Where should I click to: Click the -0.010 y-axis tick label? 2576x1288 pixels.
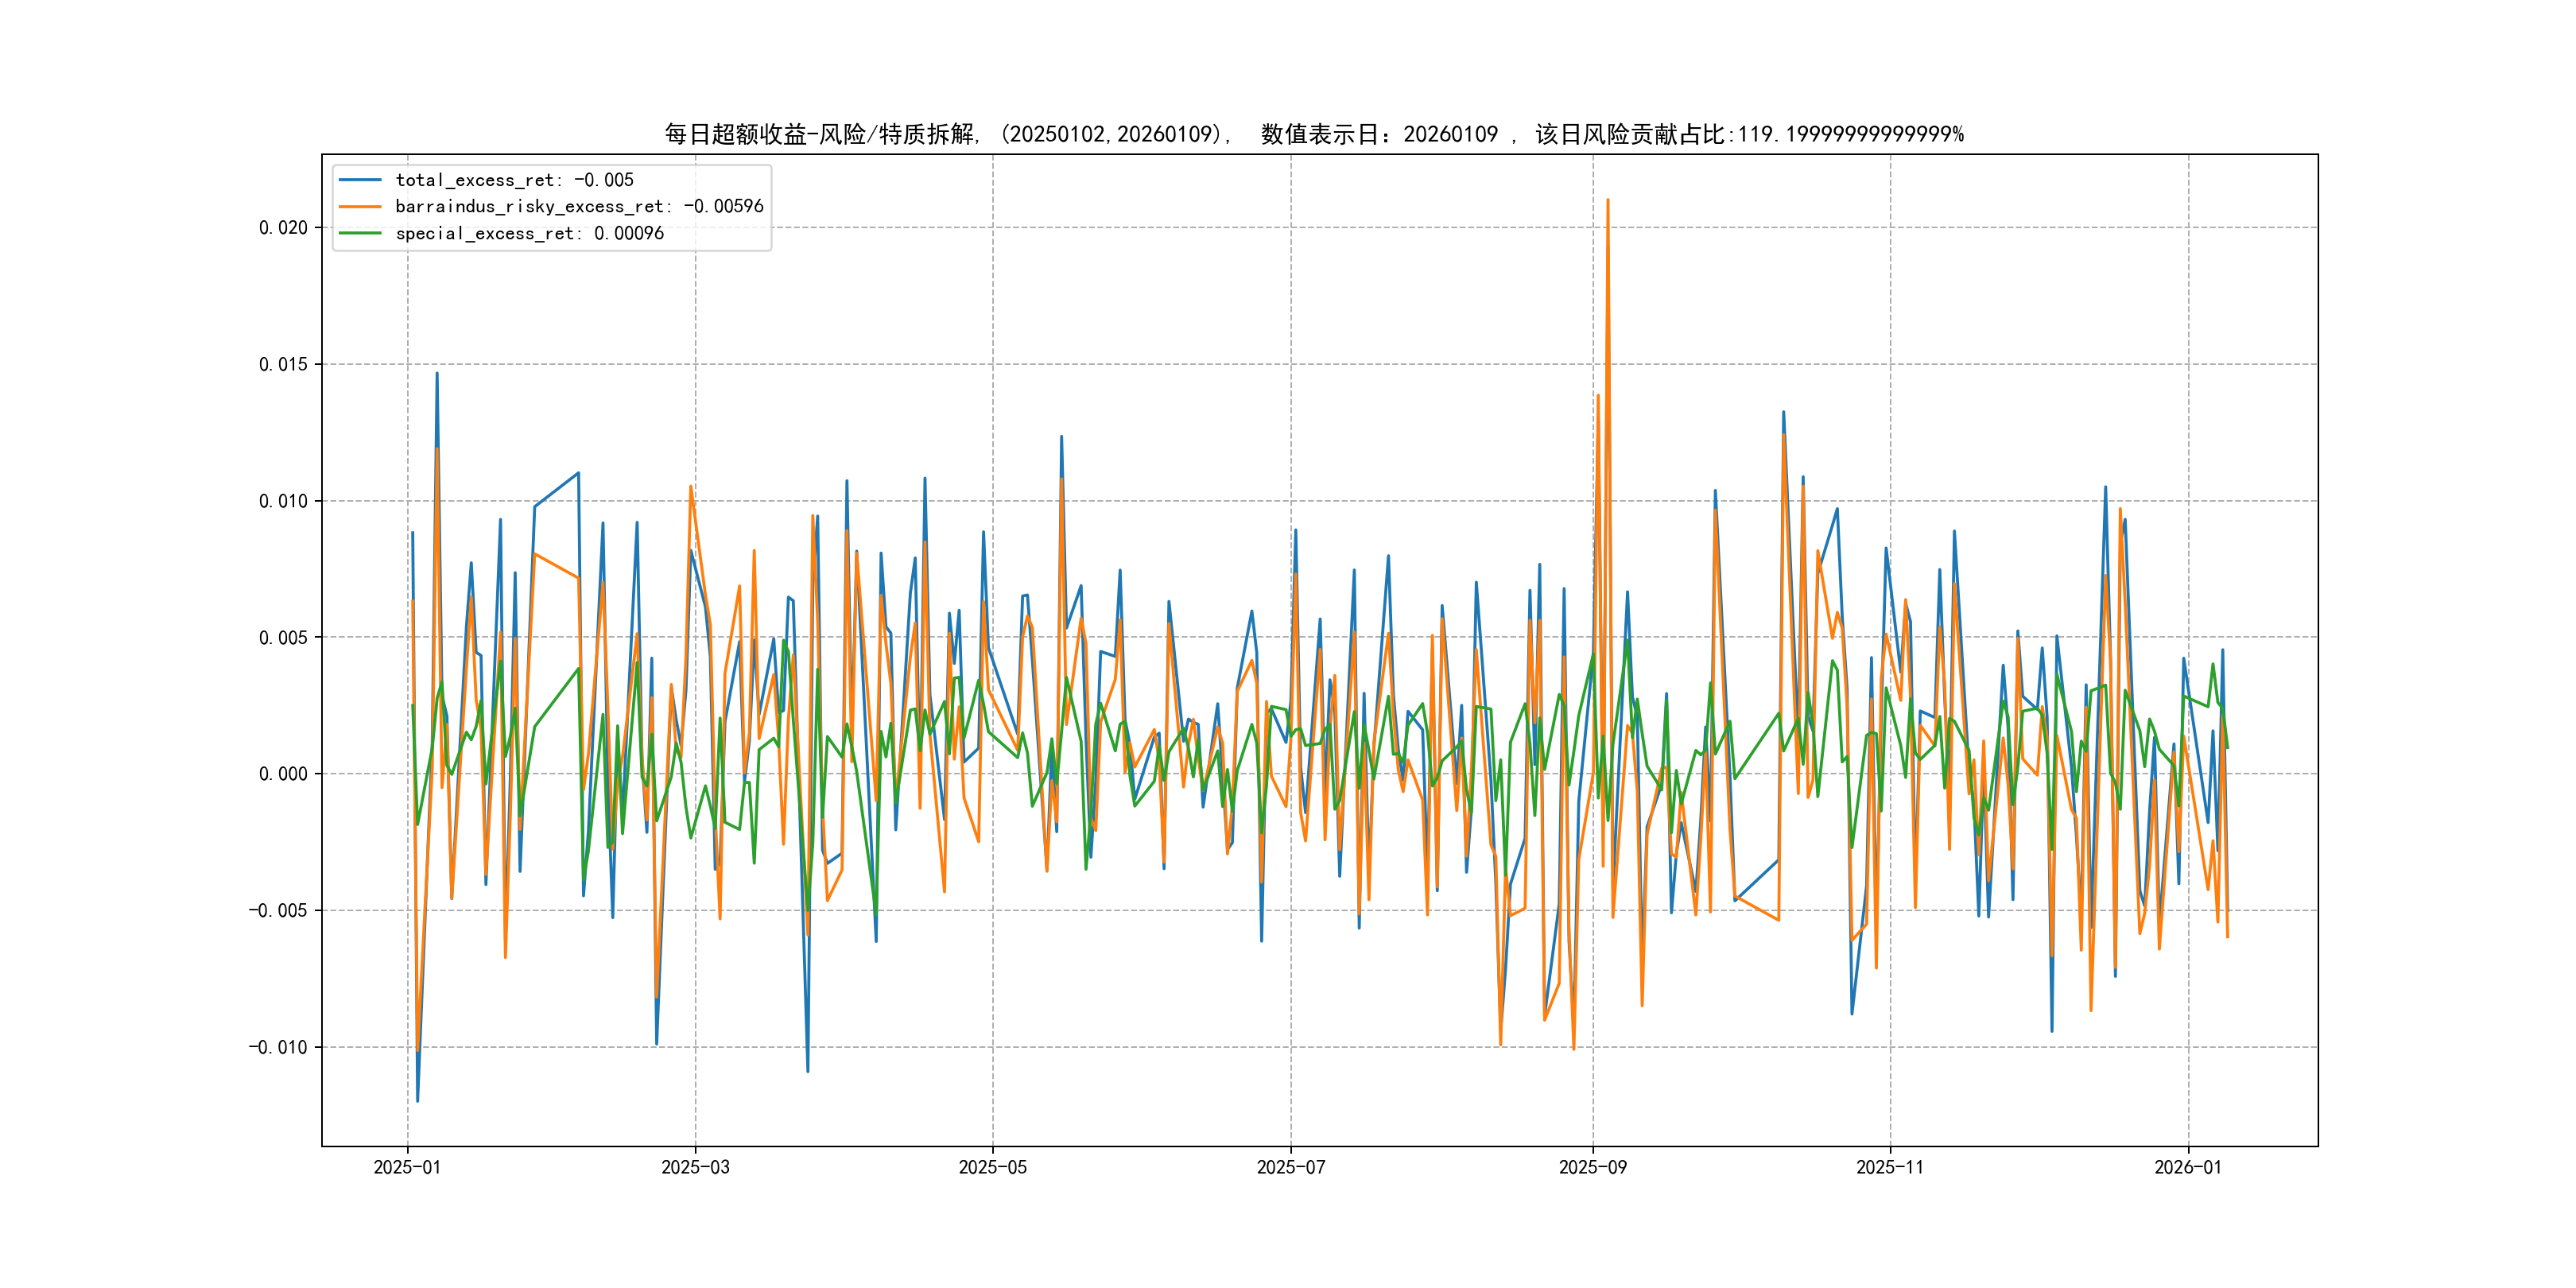pyautogui.click(x=278, y=1048)
